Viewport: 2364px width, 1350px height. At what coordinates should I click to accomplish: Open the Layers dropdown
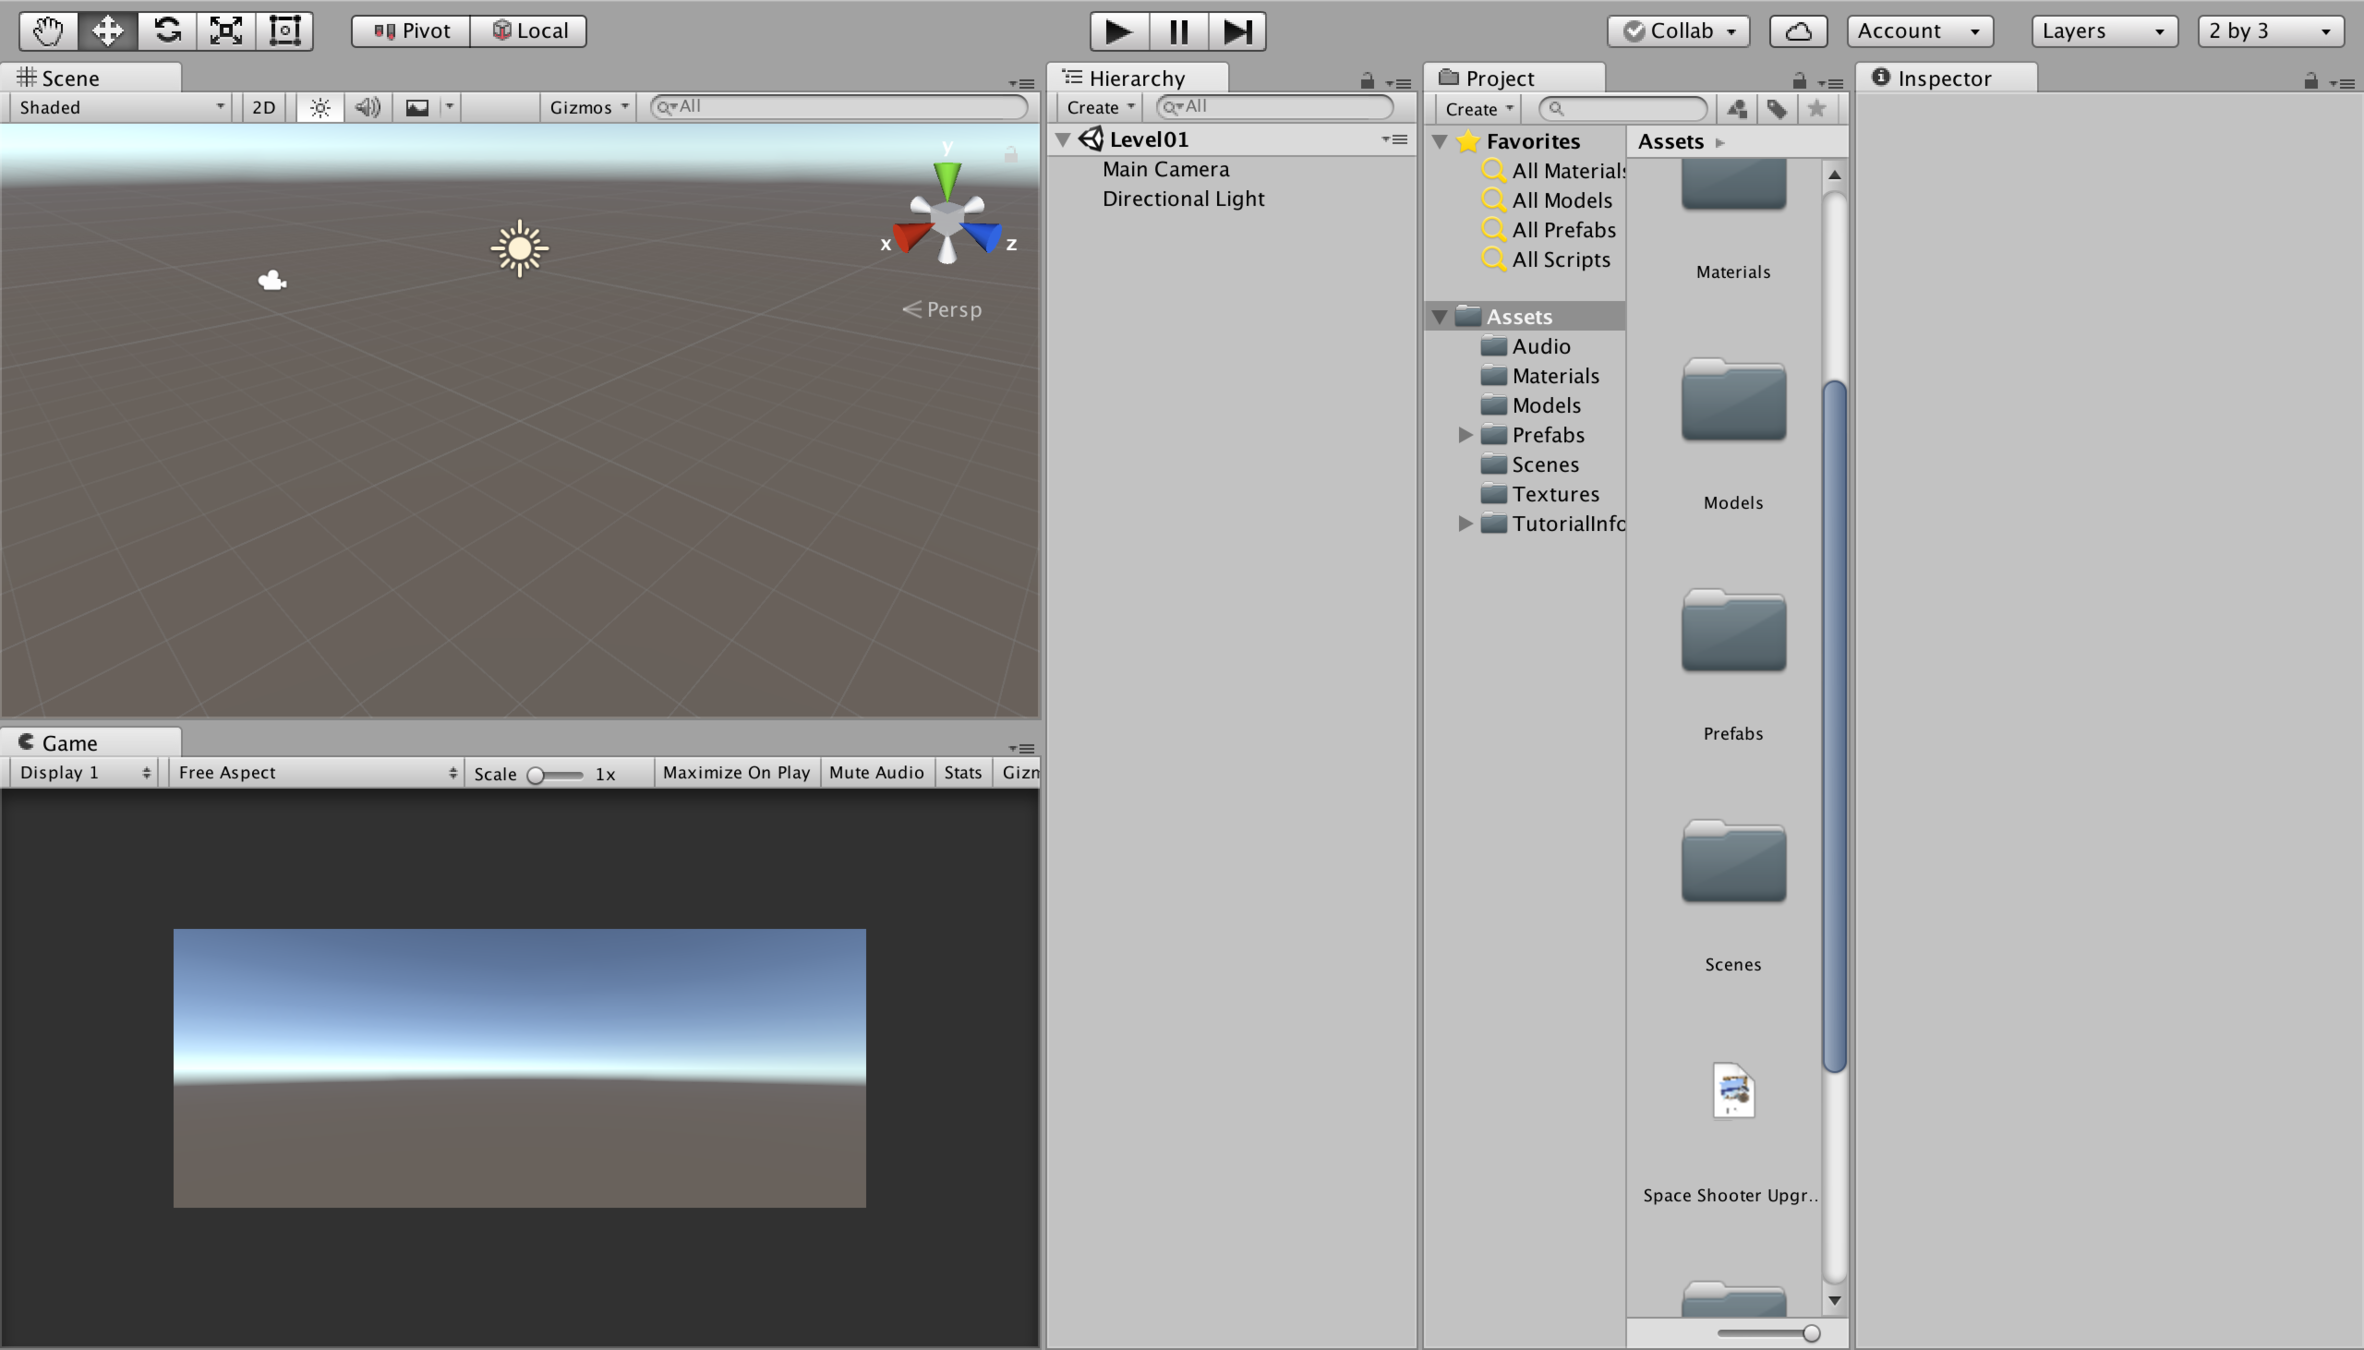tap(2103, 31)
